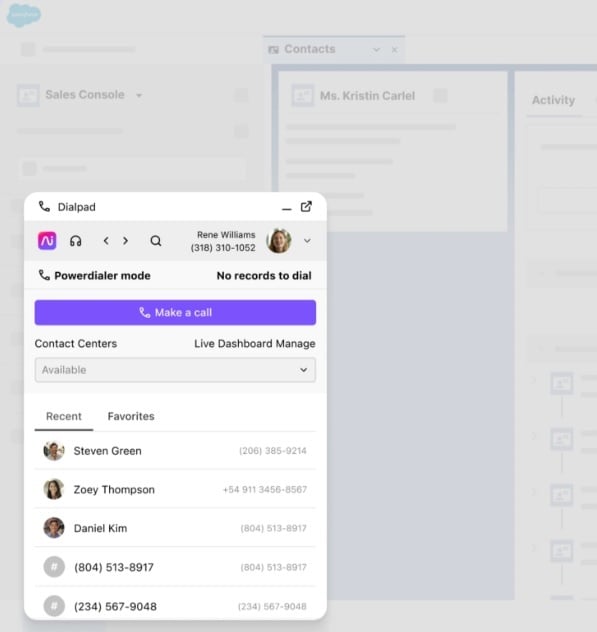Click the Make a call button

175,312
